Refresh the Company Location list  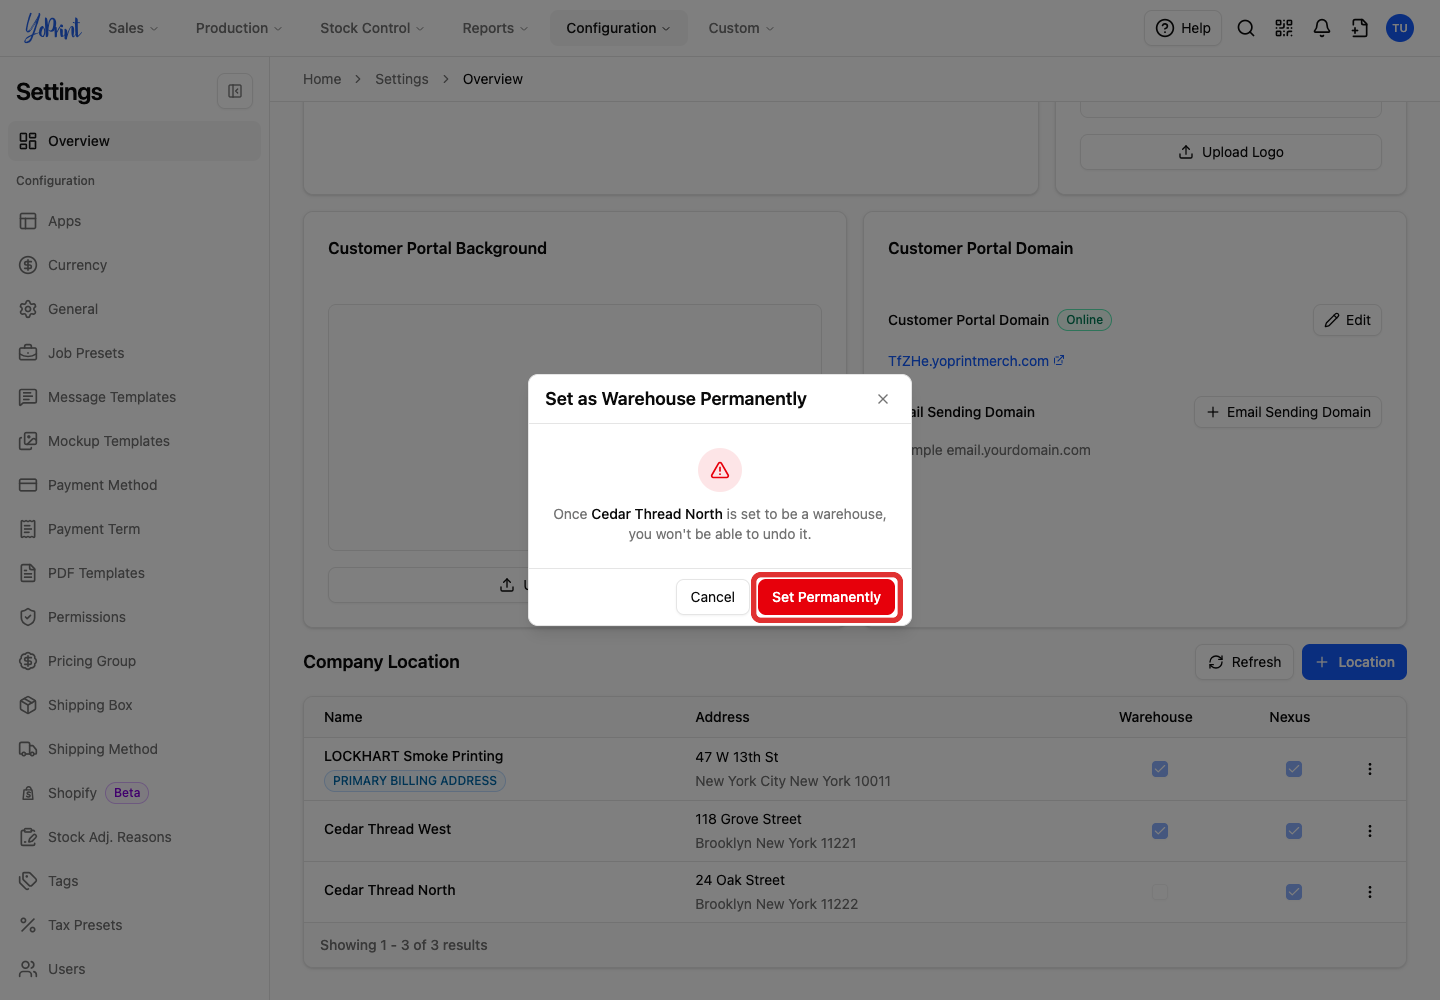click(x=1245, y=662)
